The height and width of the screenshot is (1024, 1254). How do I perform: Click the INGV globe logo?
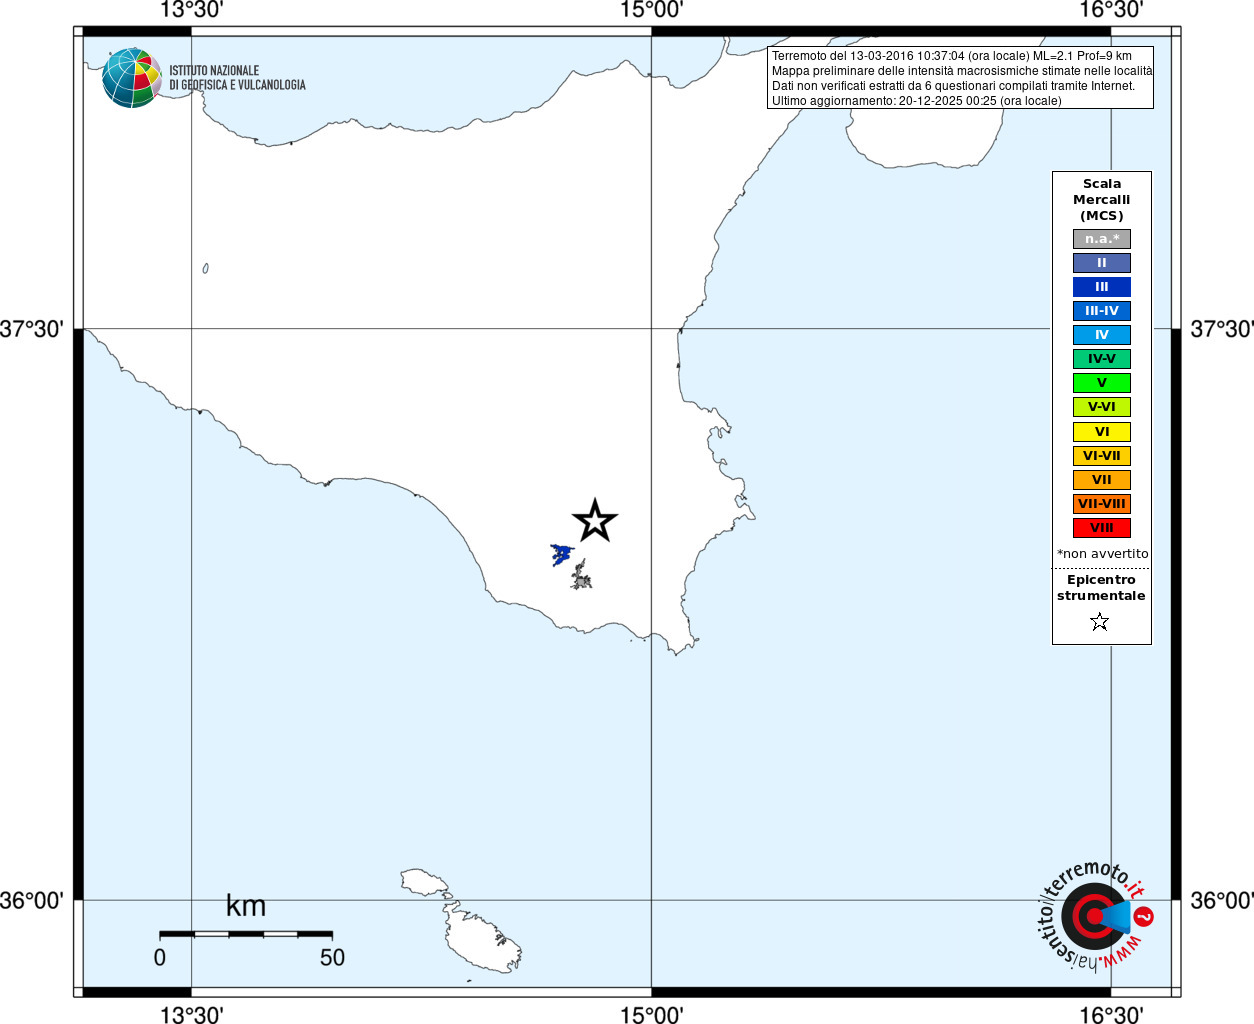pos(132,77)
